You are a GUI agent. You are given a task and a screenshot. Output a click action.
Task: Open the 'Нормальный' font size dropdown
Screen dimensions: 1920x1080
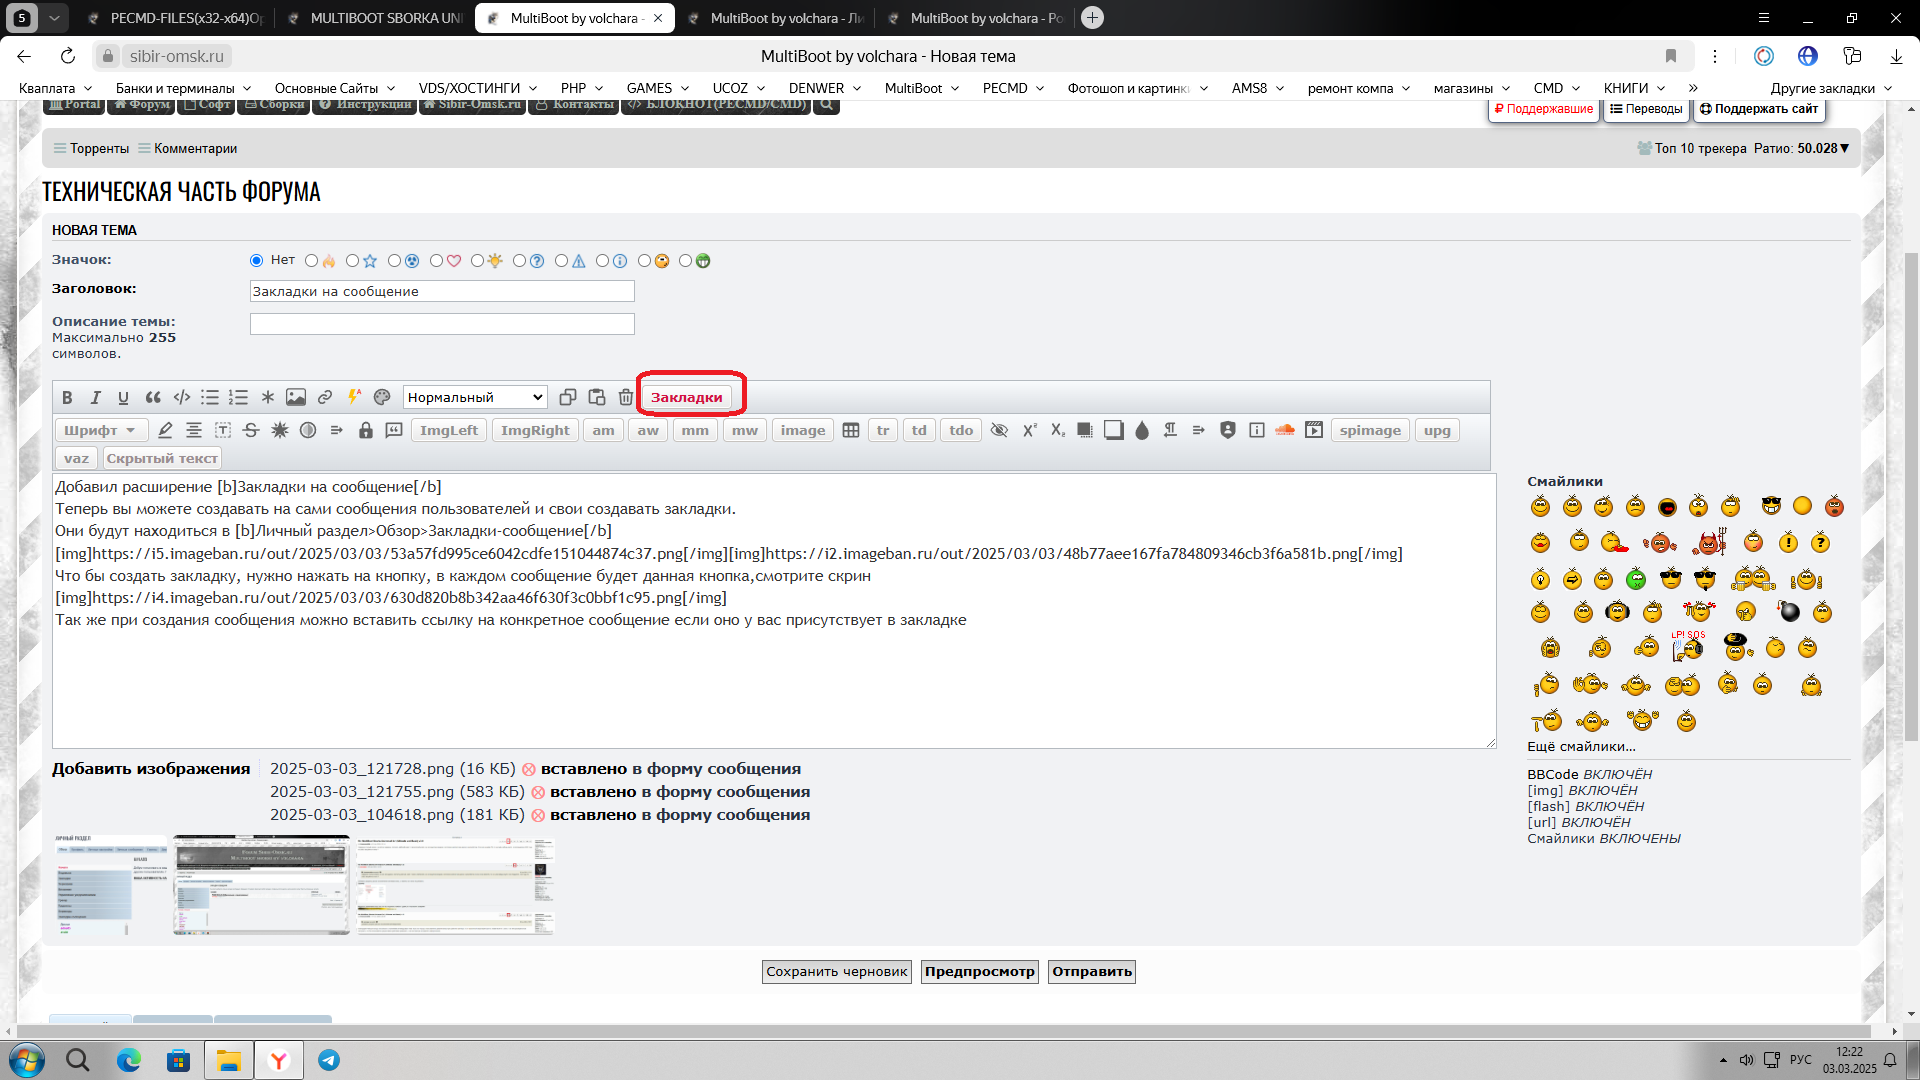(x=475, y=397)
